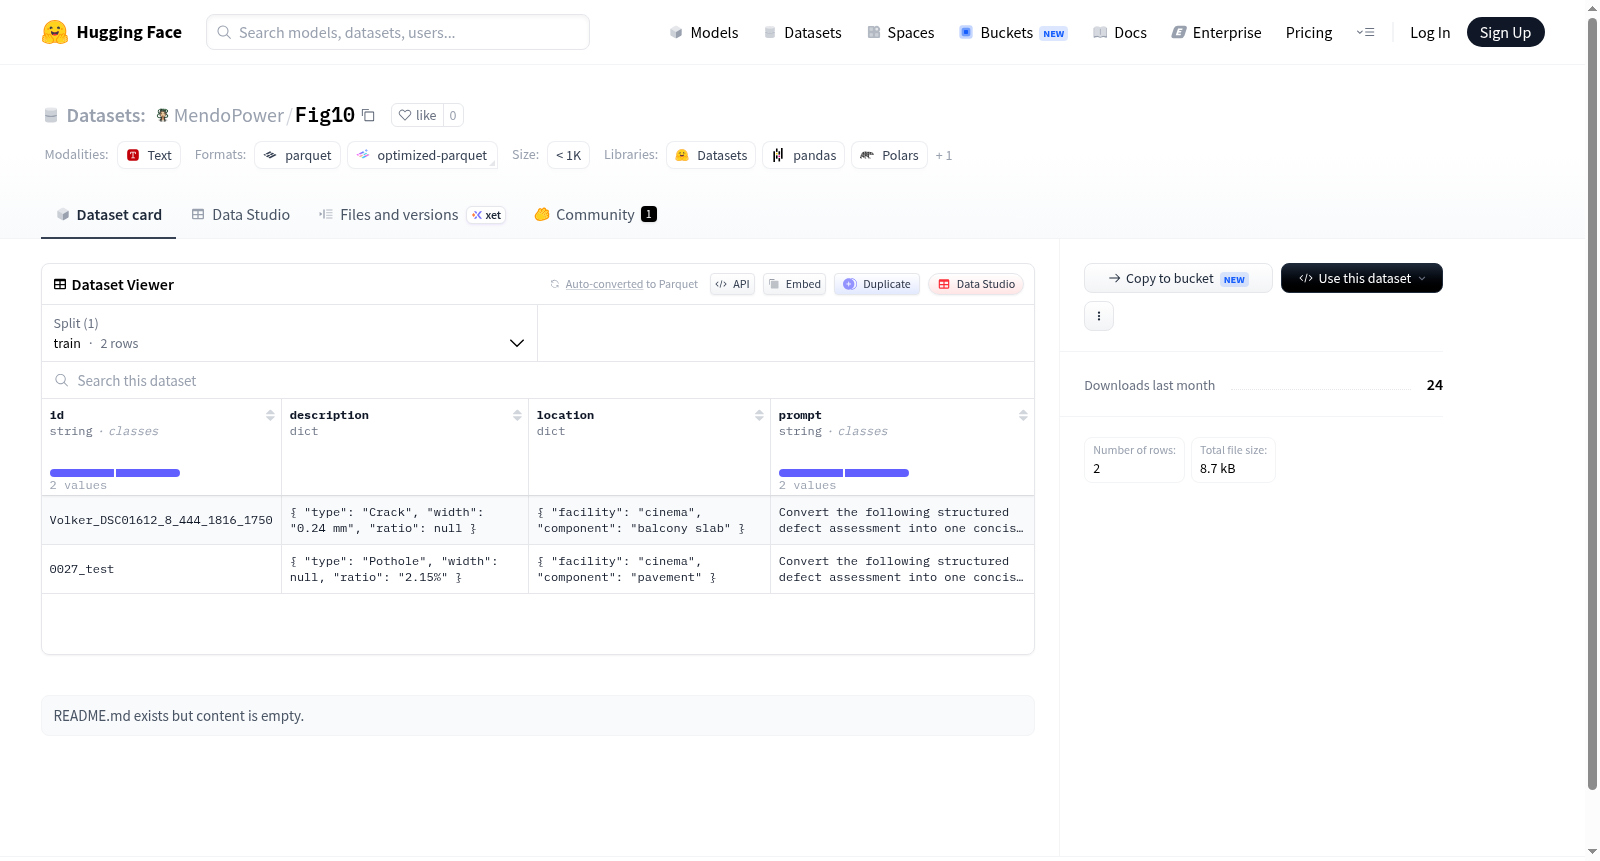
Task: Click the Search this dataset field
Action: 538,380
